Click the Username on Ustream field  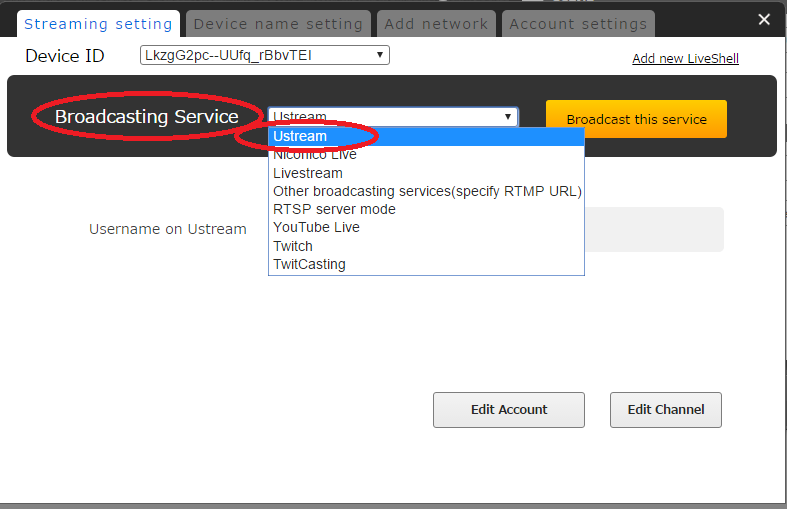(654, 229)
